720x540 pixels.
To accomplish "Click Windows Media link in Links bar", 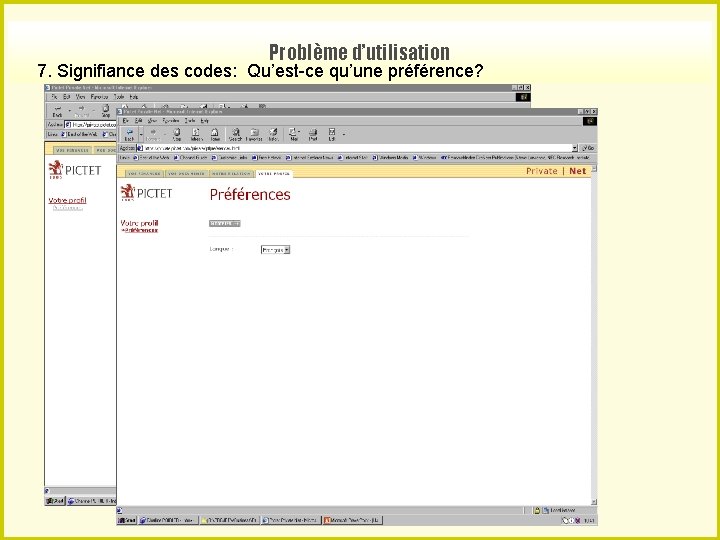I will [390, 158].
